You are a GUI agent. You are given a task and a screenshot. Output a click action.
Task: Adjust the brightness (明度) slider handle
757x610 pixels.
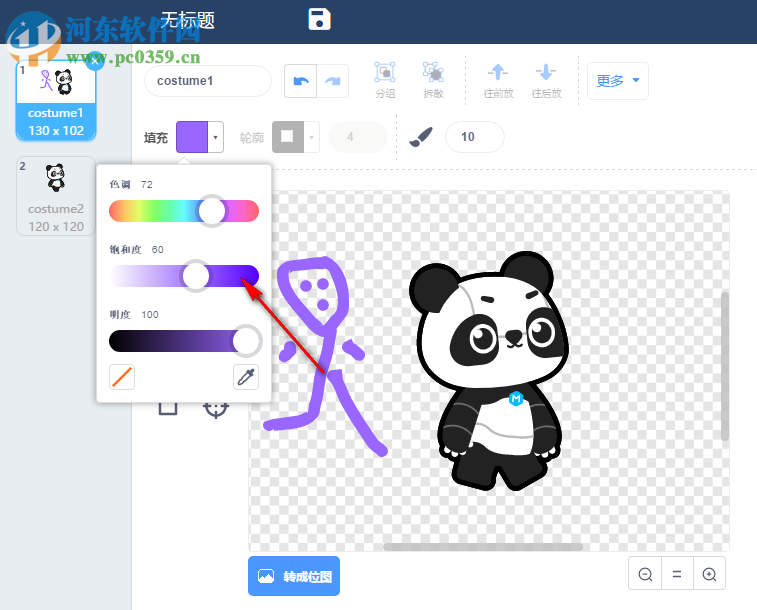(247, 341)
